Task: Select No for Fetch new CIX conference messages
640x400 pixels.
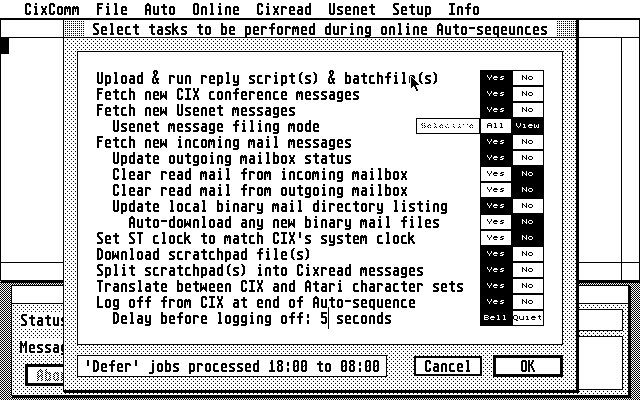Action: (527, 94)
